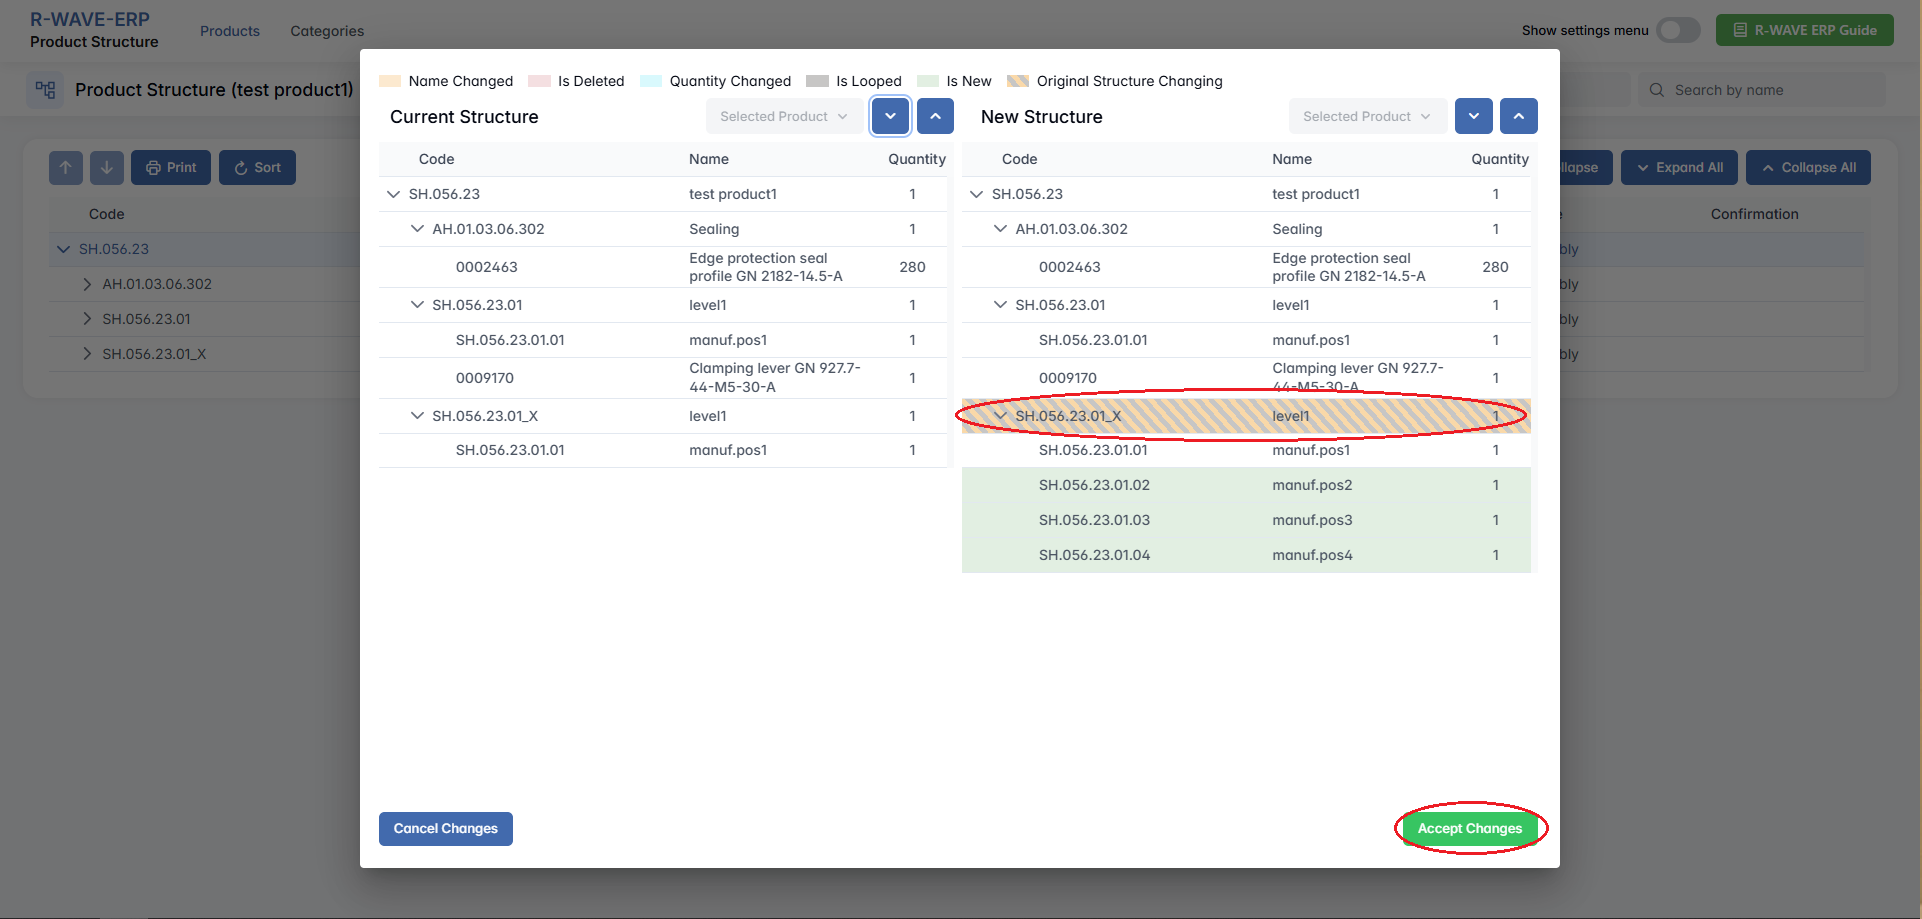This screenshot has height=919, width=1922.
Task: Open Selected Product dropdown in New Structure
Action: 1367,116
